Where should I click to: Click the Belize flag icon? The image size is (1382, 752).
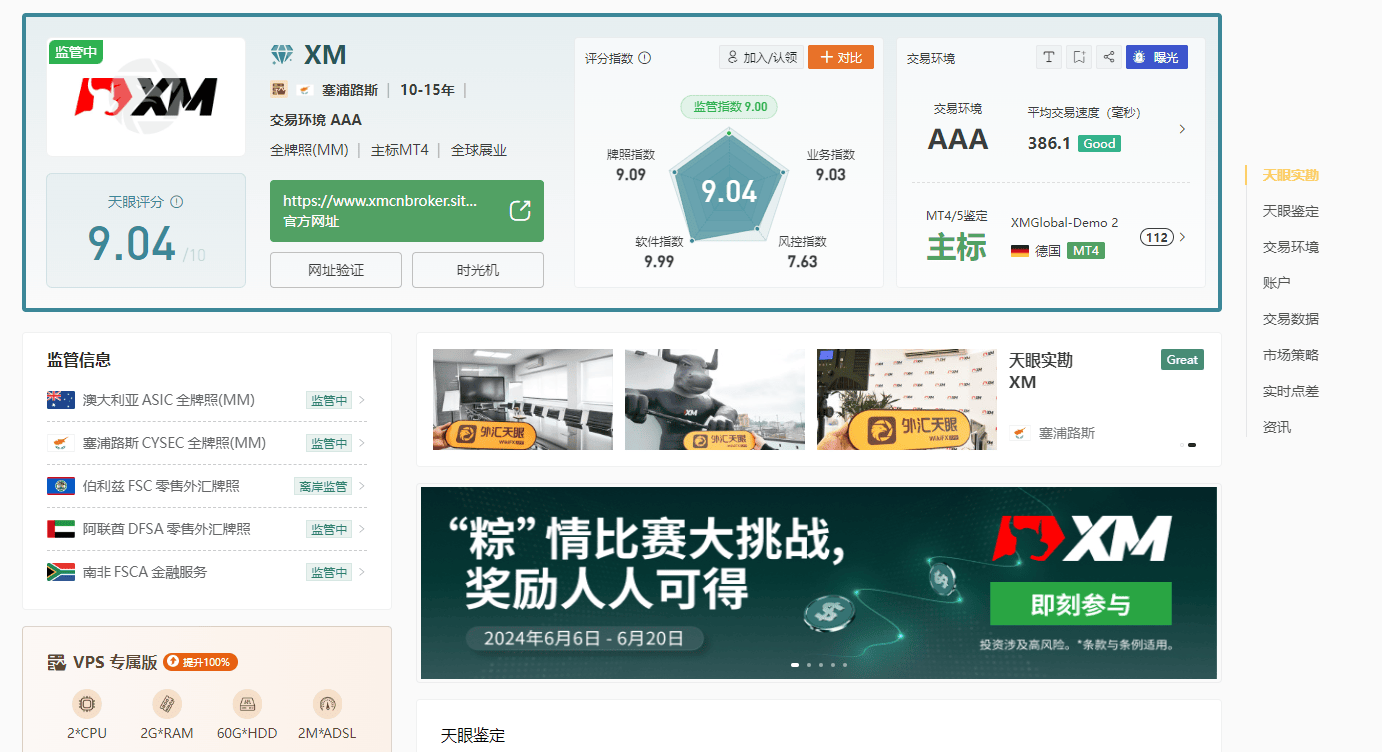[61, 486]
